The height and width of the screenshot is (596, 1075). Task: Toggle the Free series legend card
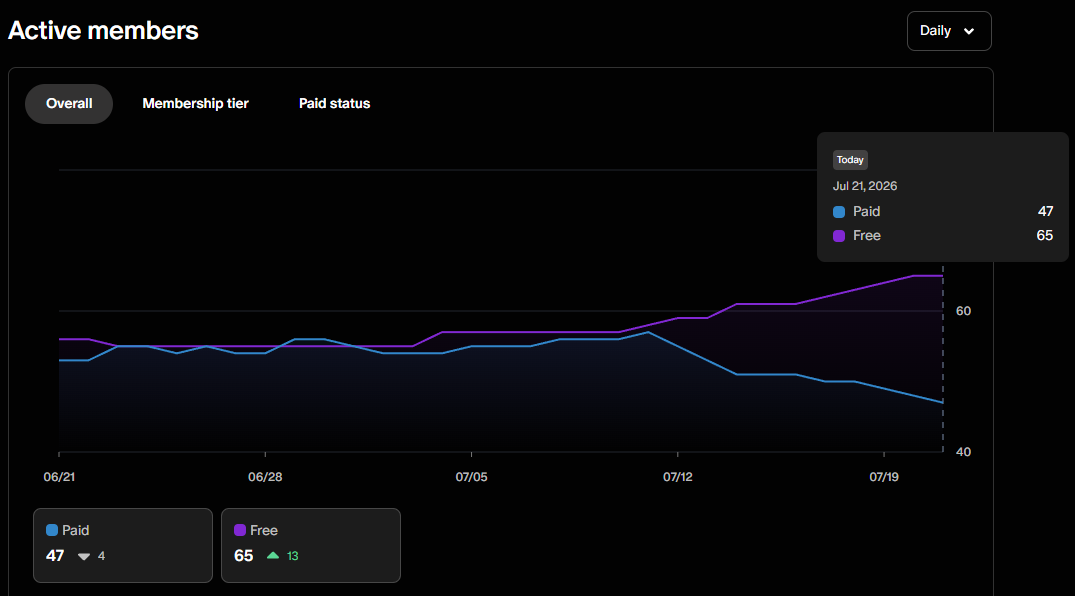[x=311, y=545]
